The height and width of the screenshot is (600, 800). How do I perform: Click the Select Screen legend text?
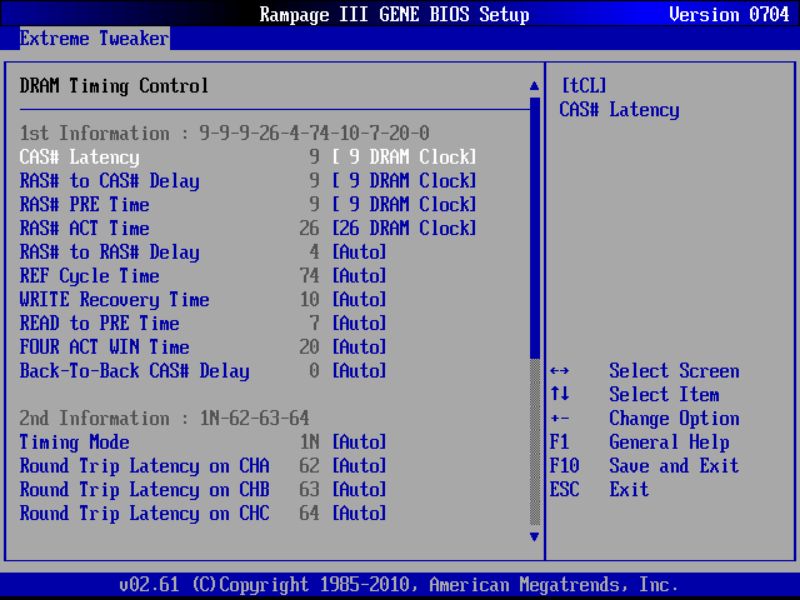point(674,371)
